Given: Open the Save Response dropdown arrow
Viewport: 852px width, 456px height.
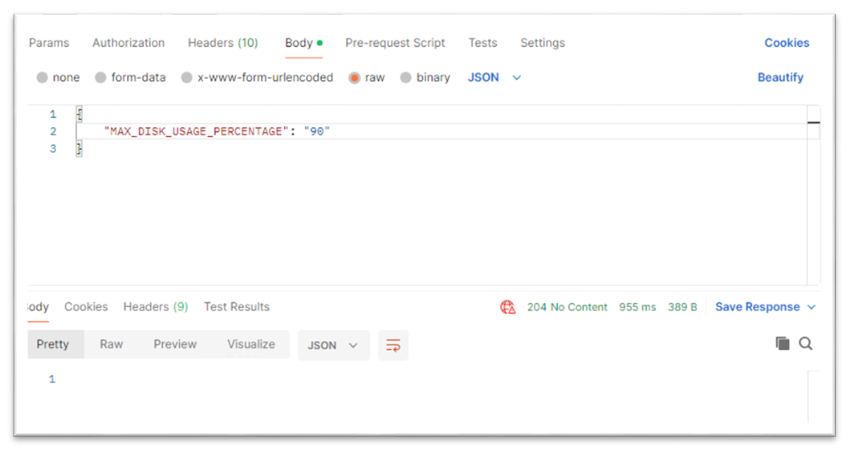Looking at the screenshot, I should pos(811,307).
